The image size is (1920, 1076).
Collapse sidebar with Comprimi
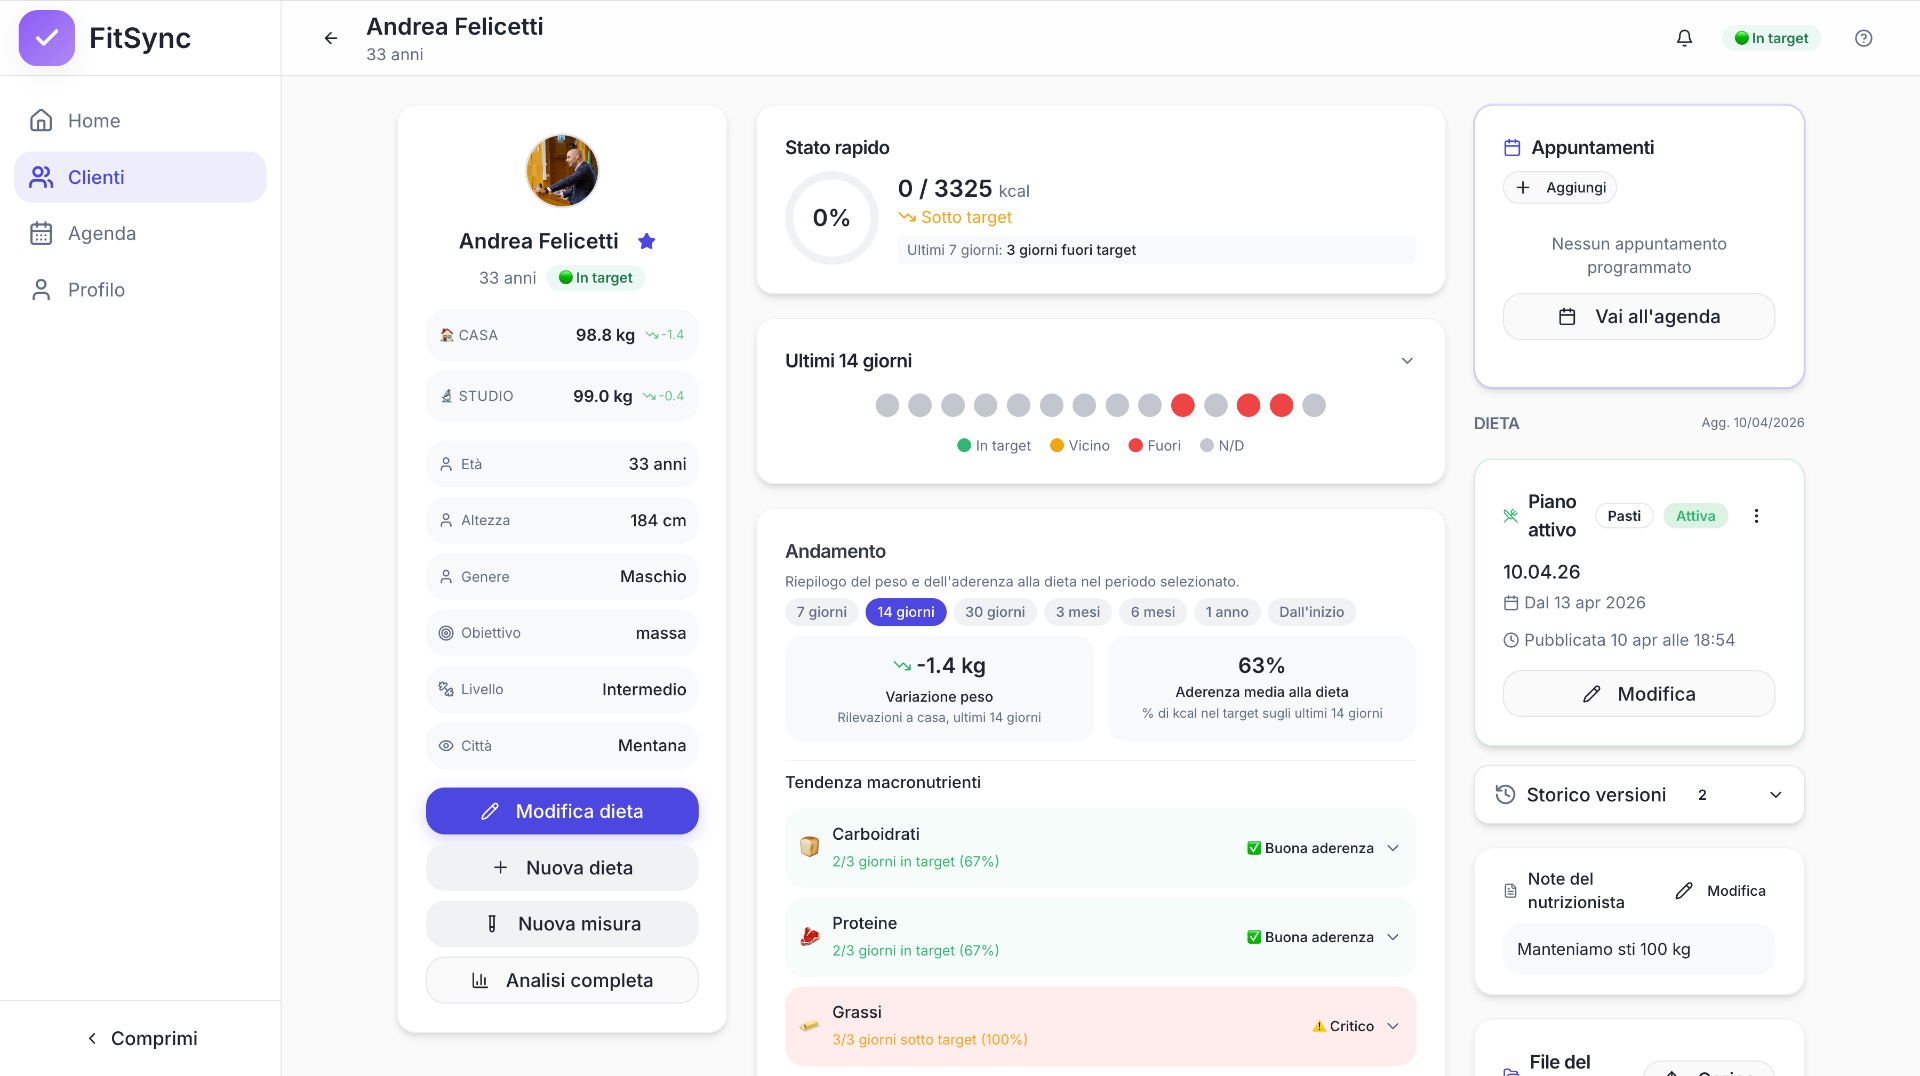click(x=141, y=1038)
